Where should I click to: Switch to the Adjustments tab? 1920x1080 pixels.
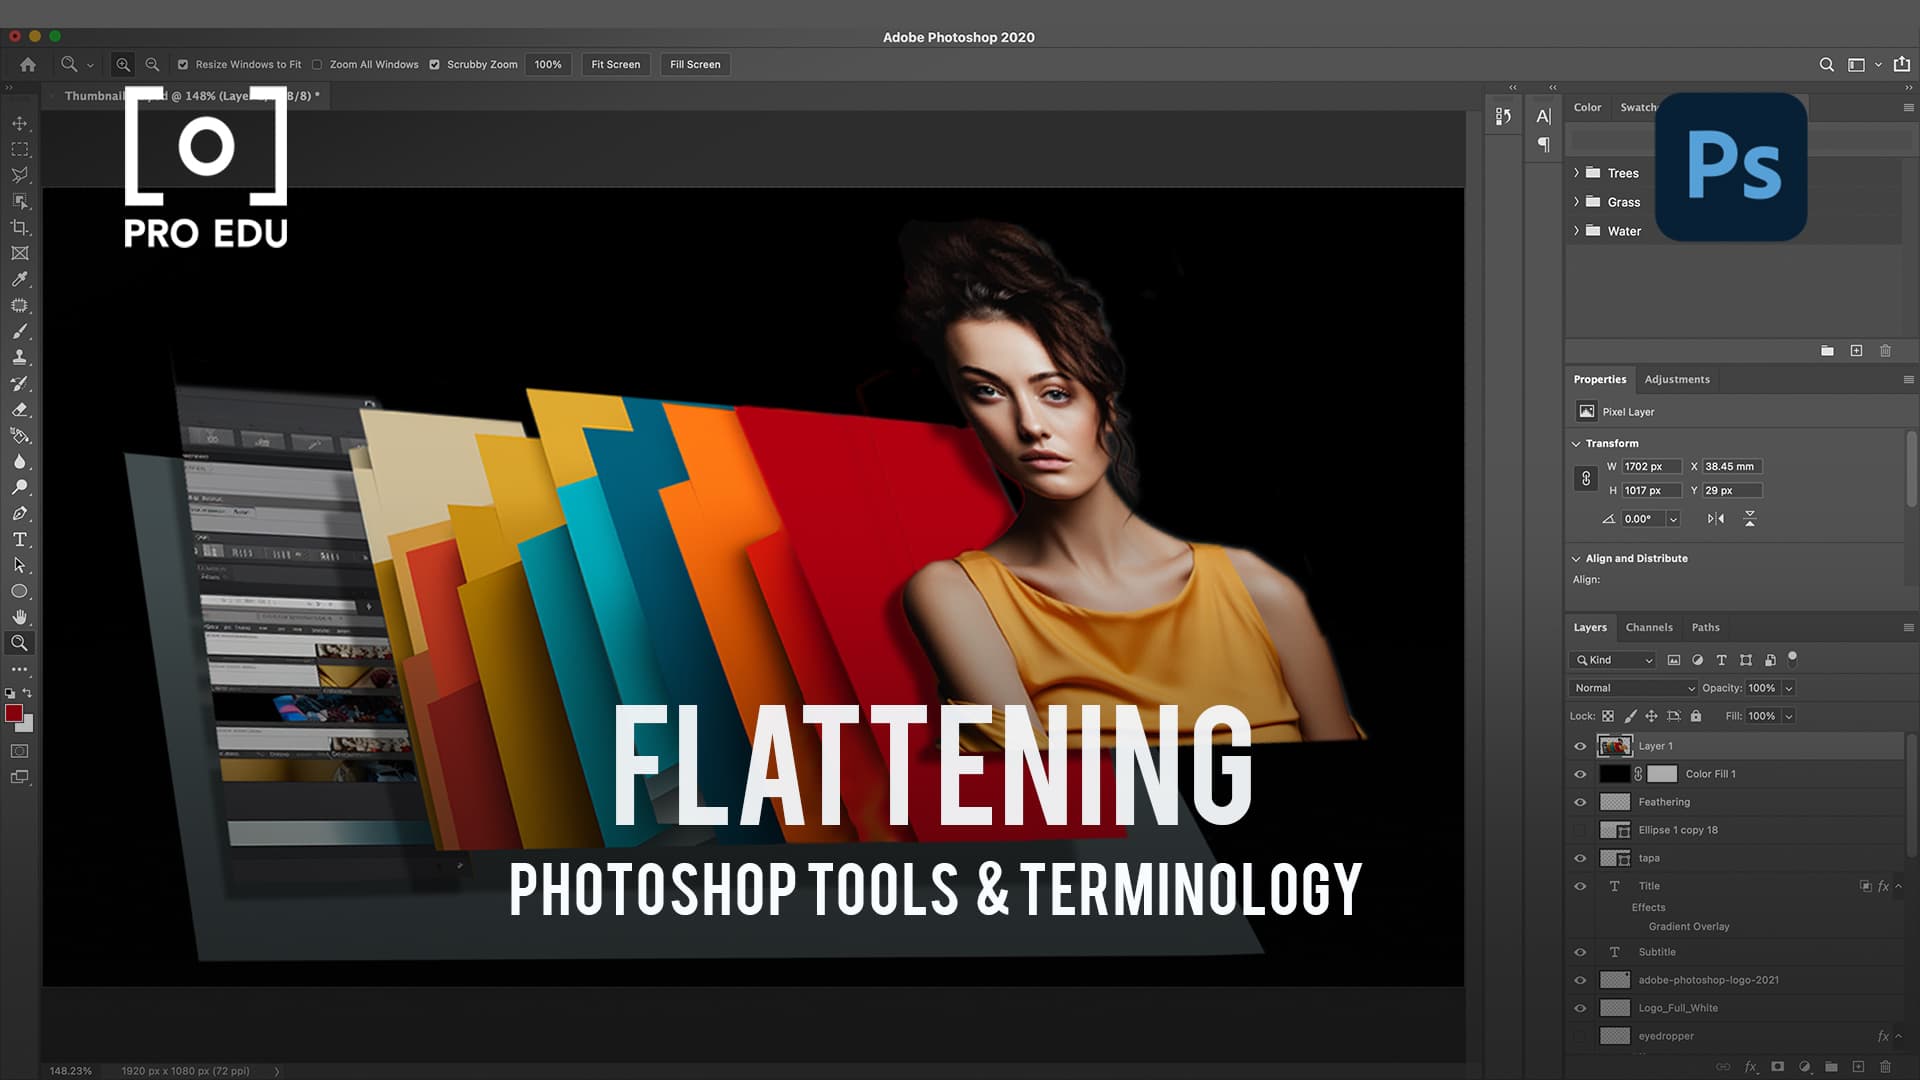1676,378
